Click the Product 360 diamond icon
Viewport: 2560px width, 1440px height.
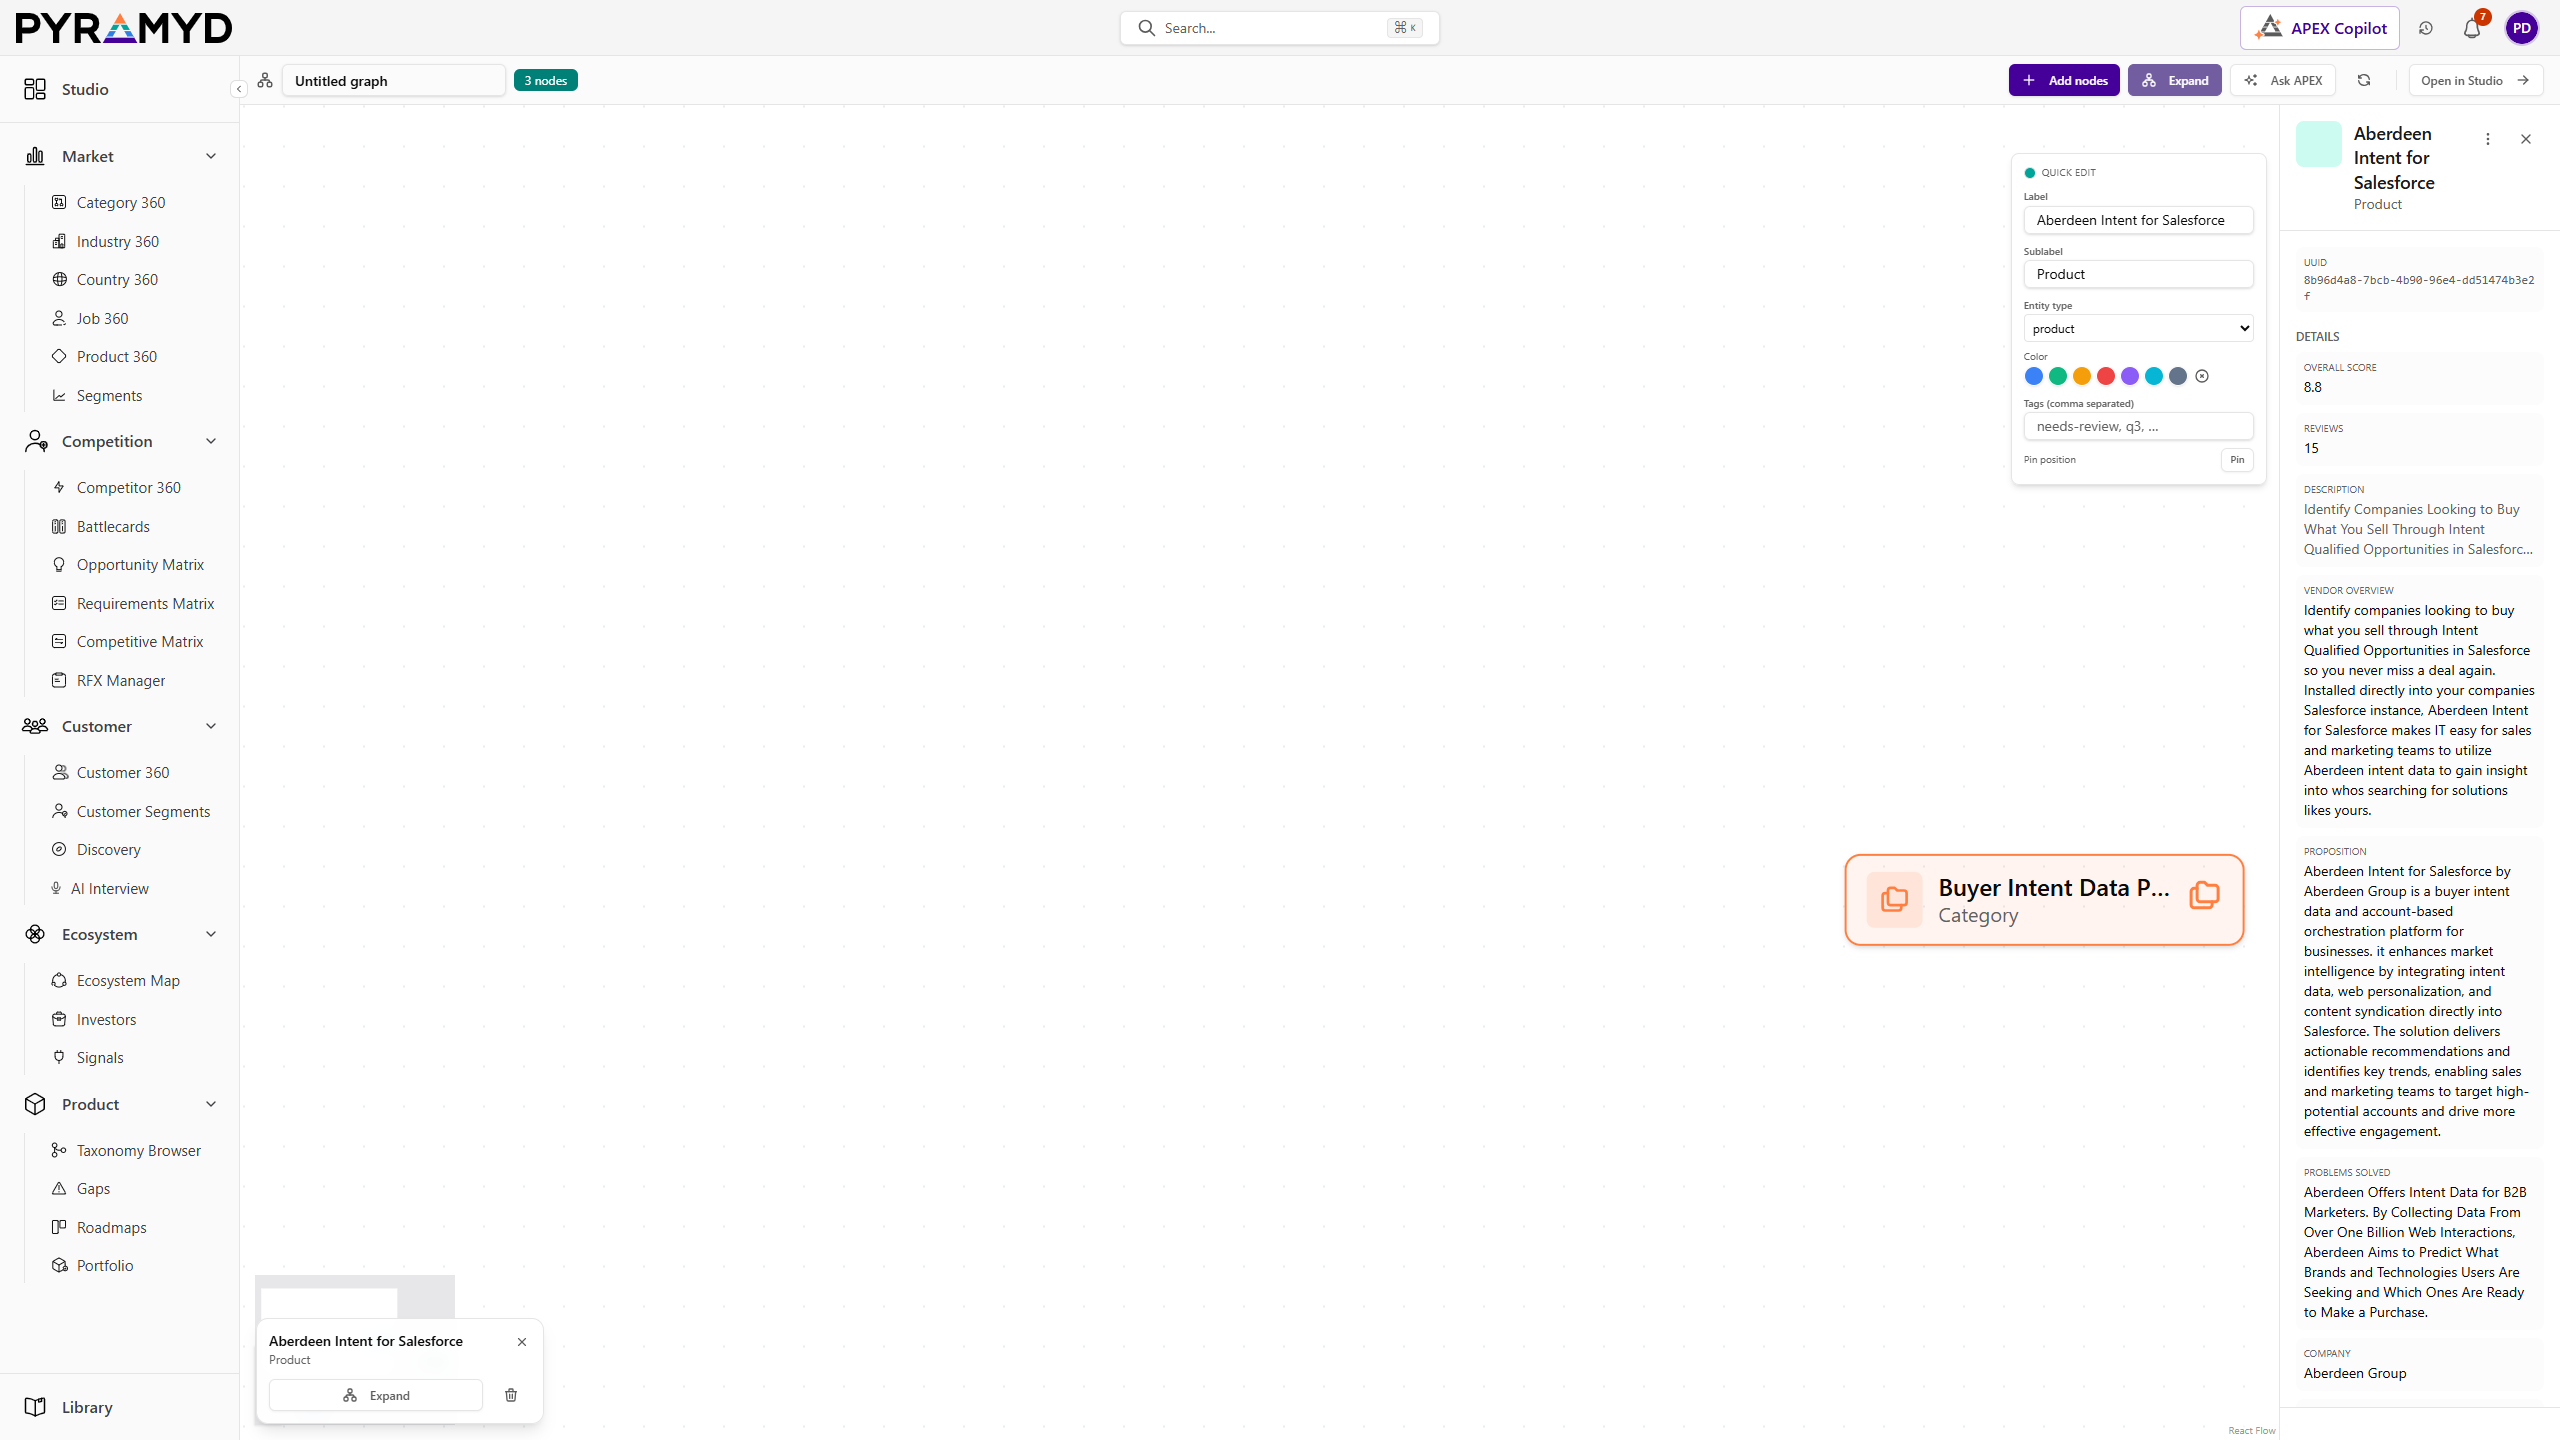tap(59, 357)
